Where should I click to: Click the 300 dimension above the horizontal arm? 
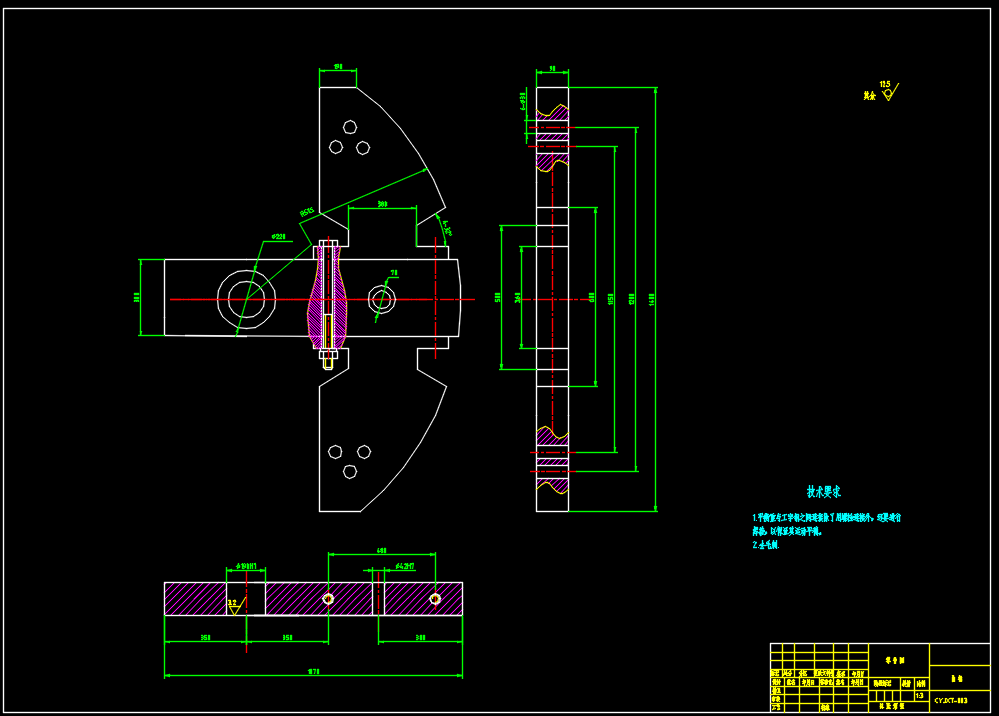pyautogui.click(x=382, y=204)
